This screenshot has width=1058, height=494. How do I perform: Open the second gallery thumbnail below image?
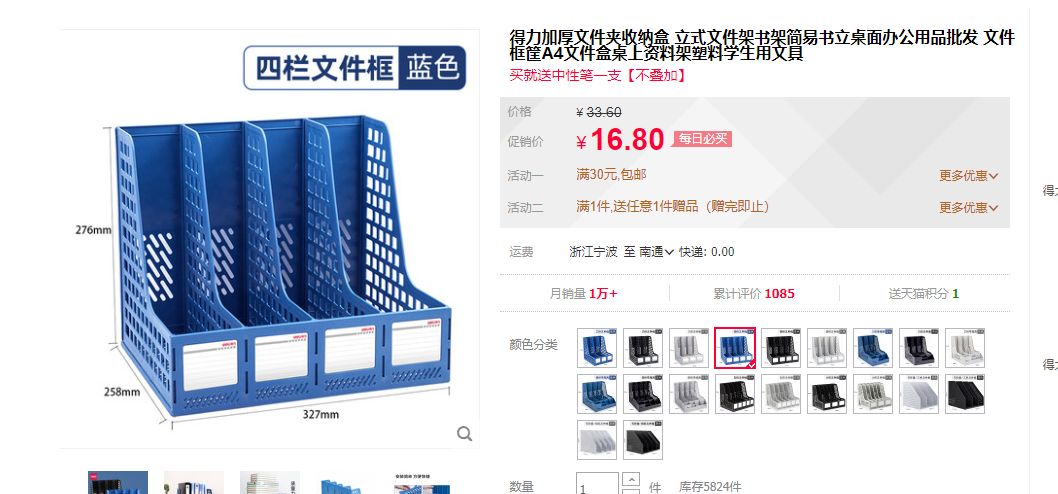(x=194, y=483)
